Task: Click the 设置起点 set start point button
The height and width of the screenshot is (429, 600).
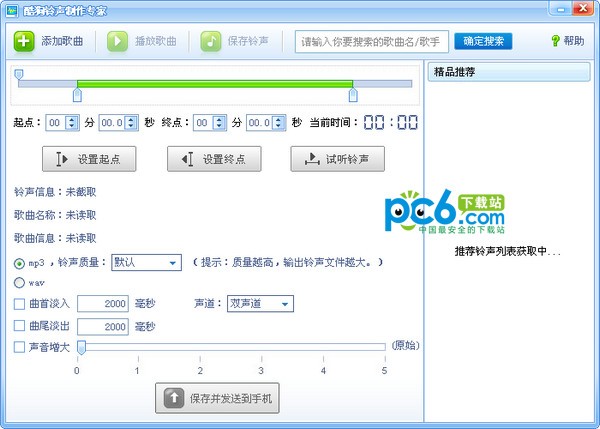Action: pos(89,159)
